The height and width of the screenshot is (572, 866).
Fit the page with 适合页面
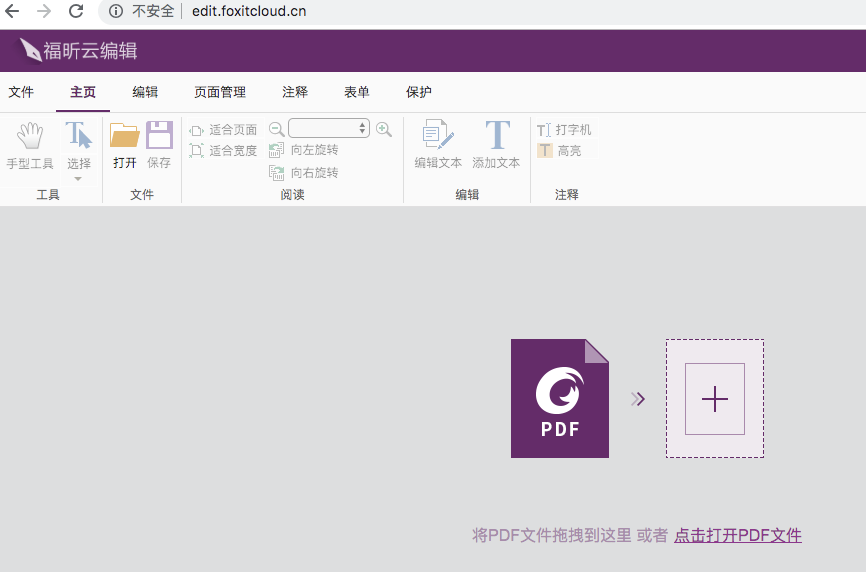pos(223,130)
